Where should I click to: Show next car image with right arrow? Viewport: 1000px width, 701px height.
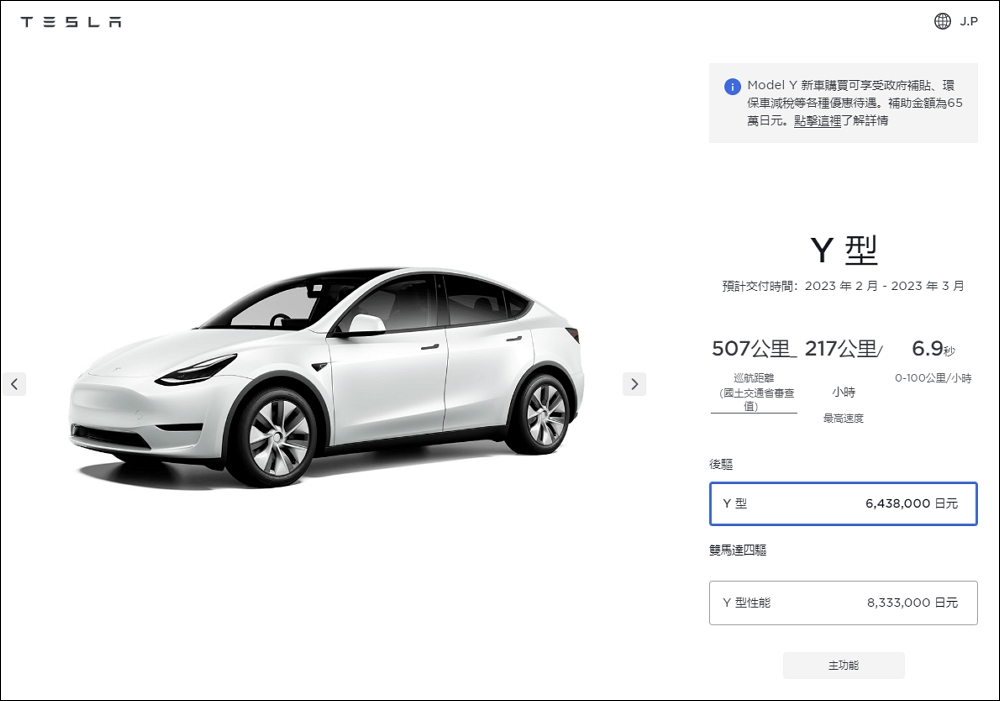(x=634, y=384)
